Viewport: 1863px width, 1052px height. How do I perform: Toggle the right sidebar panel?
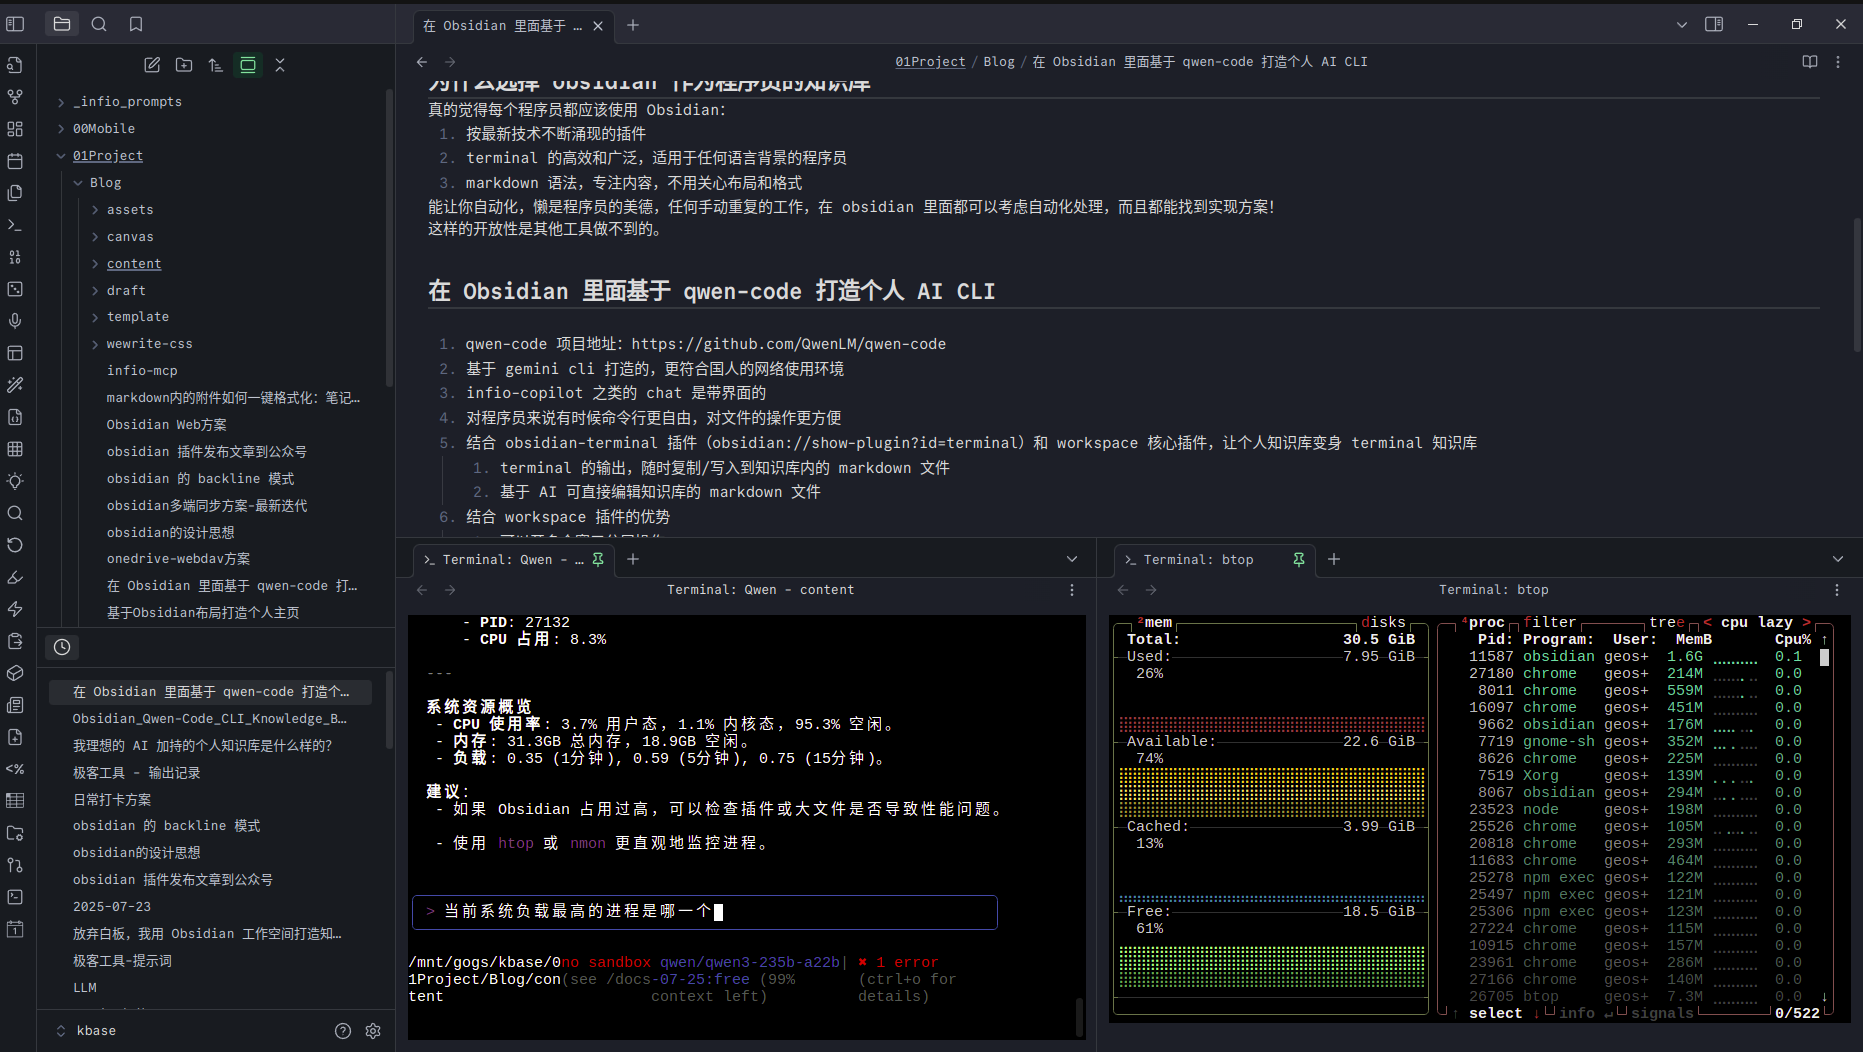click(x=1714, y=24)
